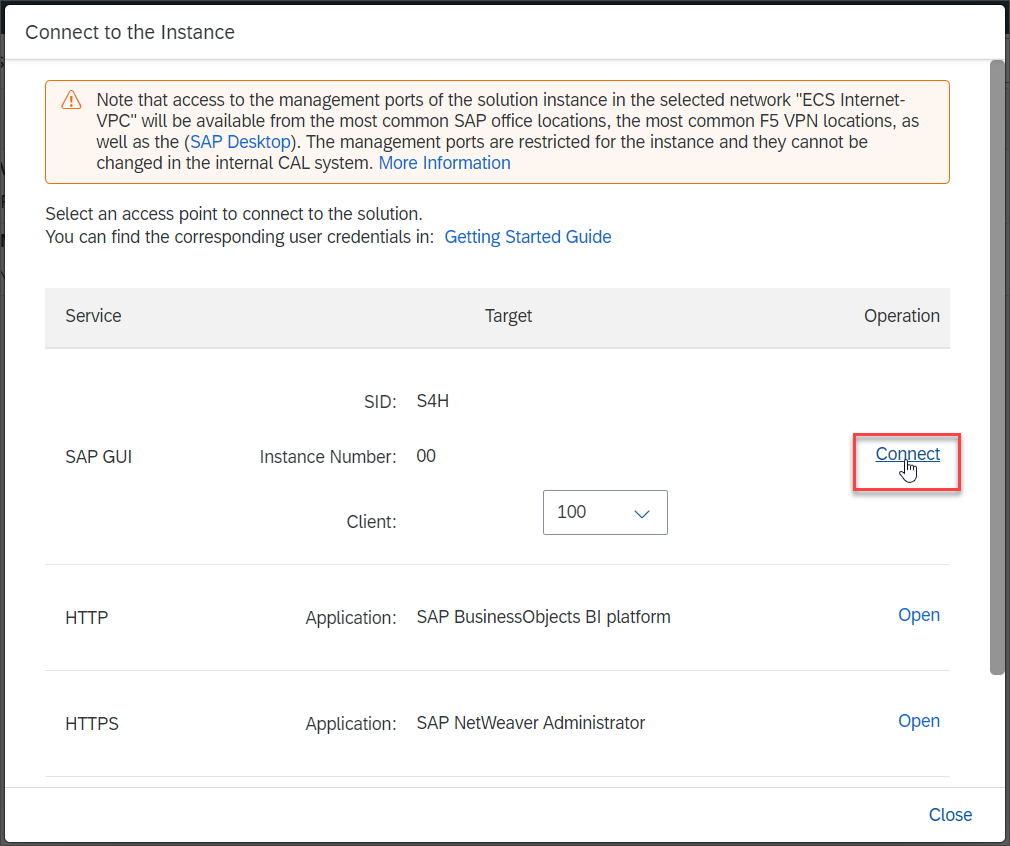Click the Client dropdown chevron arrow
Viewport: 1010px width, 846px height.
[642, 514]
